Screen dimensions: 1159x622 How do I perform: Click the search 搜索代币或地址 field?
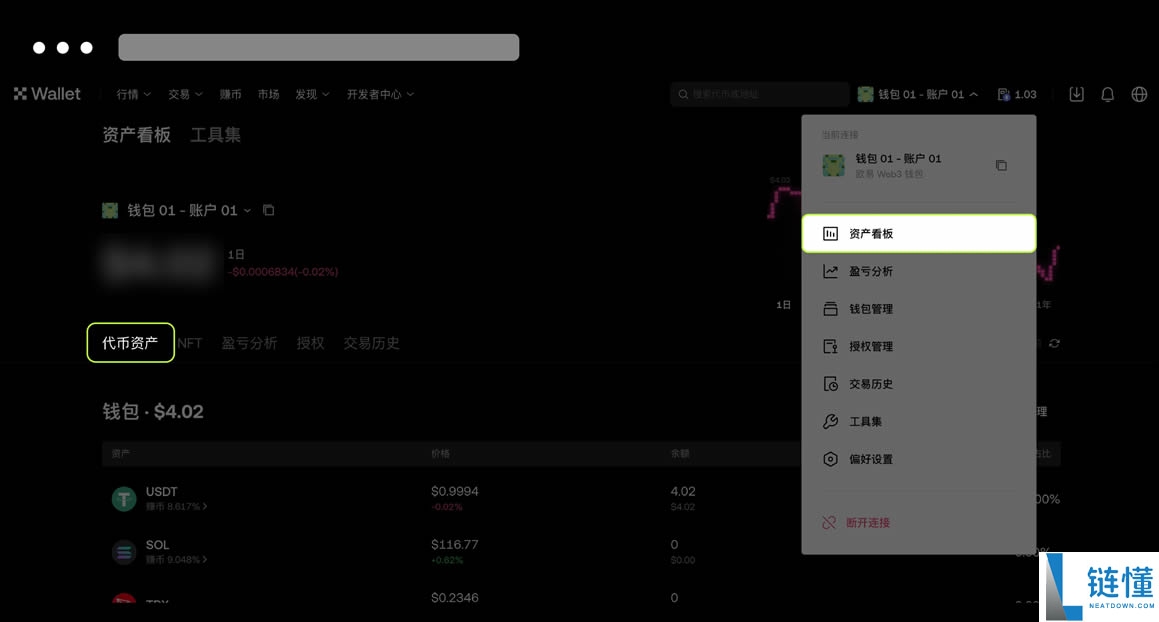(x=759, y=93)
